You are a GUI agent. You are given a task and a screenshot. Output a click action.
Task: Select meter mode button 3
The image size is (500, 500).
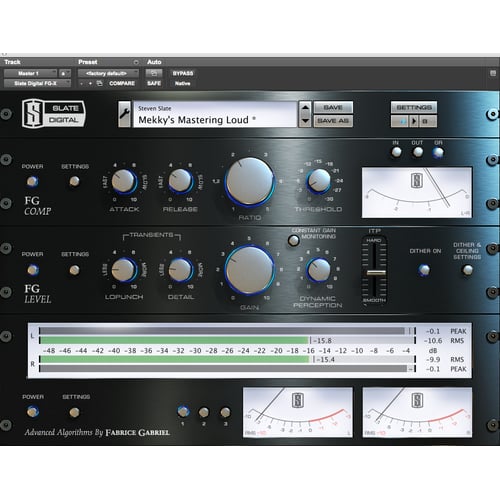(x=225, y=412)
